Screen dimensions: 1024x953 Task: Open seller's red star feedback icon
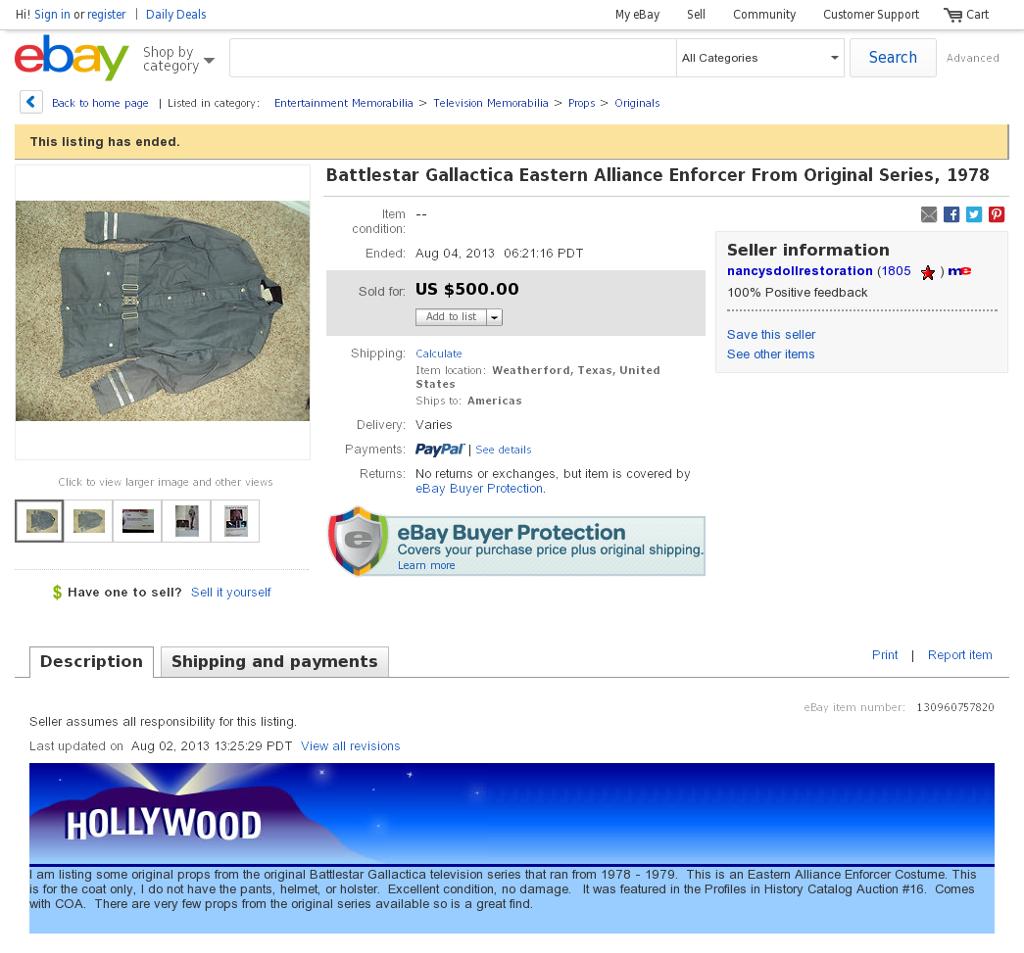[x=928, y=272]
